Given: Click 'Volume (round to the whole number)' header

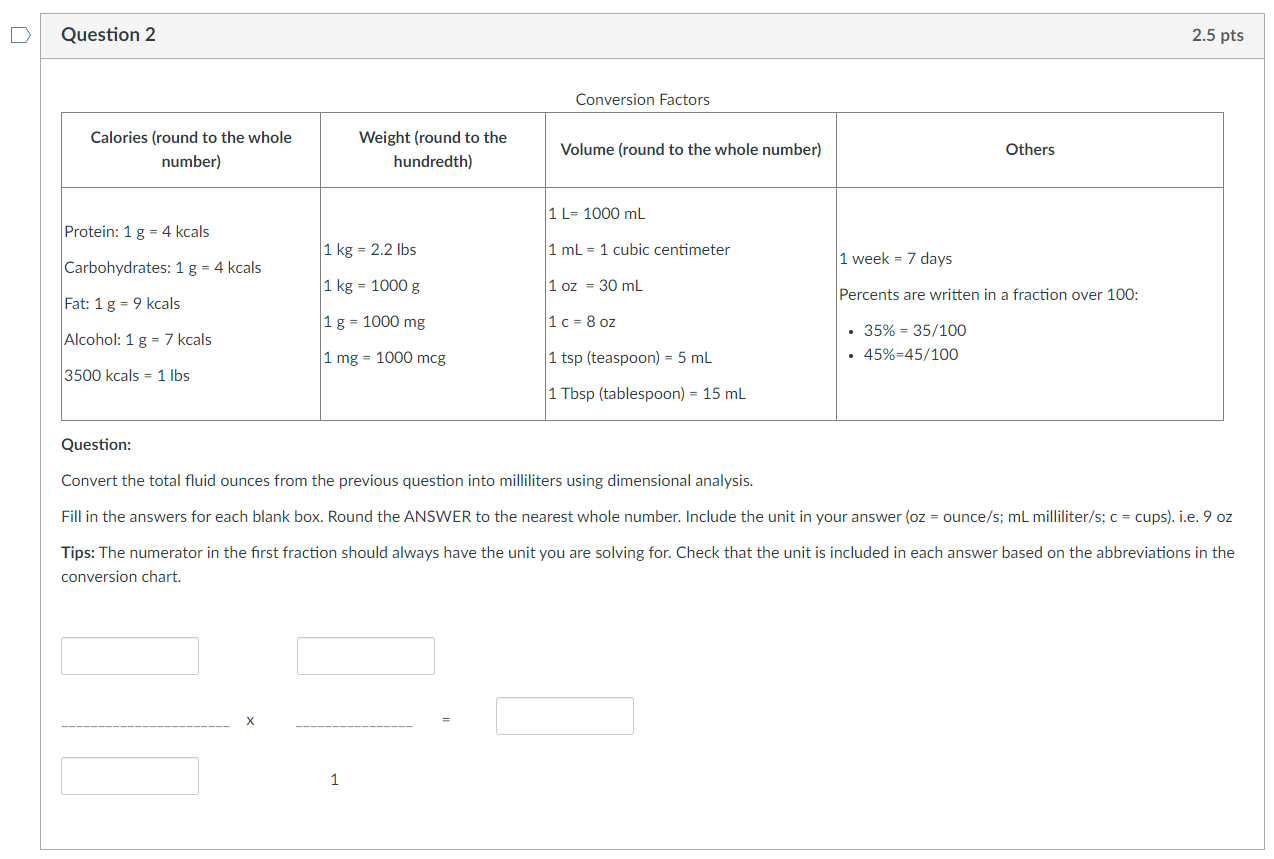Looking at the screenshot, I should (691, 150).
